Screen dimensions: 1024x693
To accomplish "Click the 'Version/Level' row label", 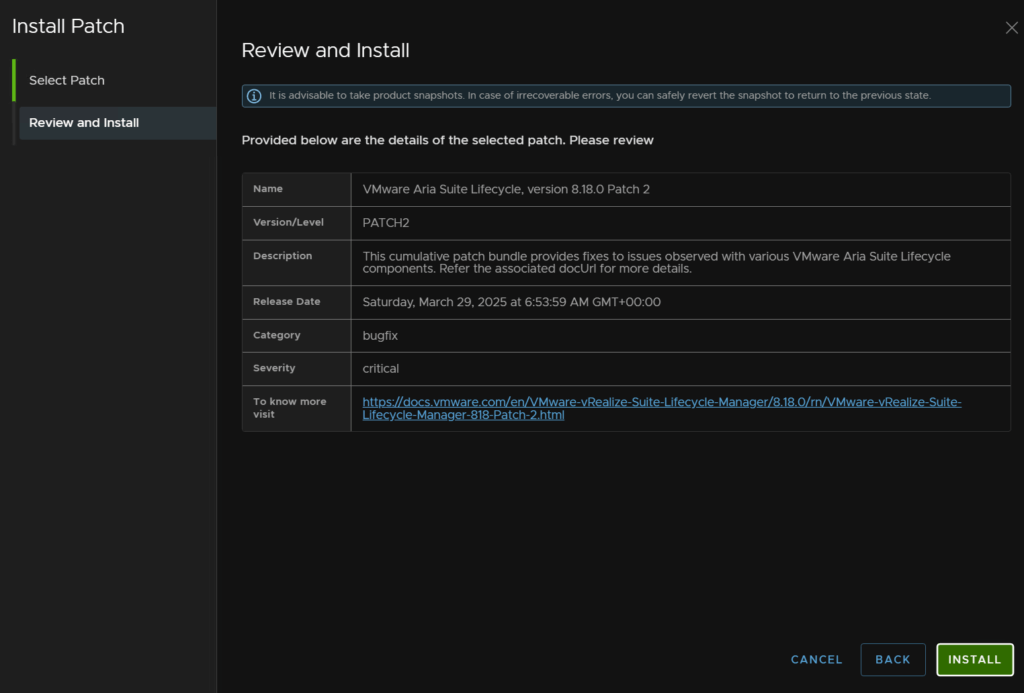I will pyautogui.click(x=288, y=222).
